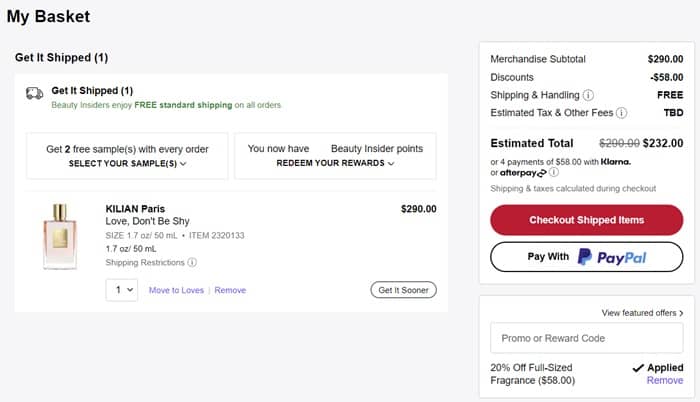Expand the Select Your Sample(s) dropdown

pos(128,163)
